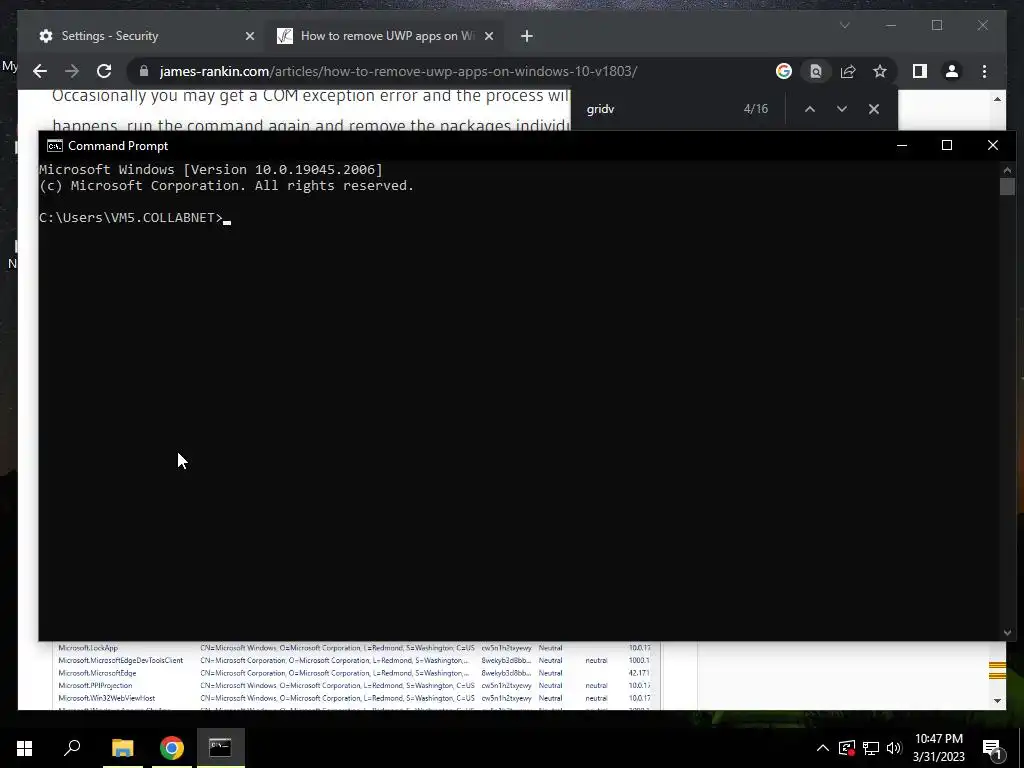Viewport: 1024px width, 768px height.
Task: Share this page via share icon
Action: (x=848, y=71)
